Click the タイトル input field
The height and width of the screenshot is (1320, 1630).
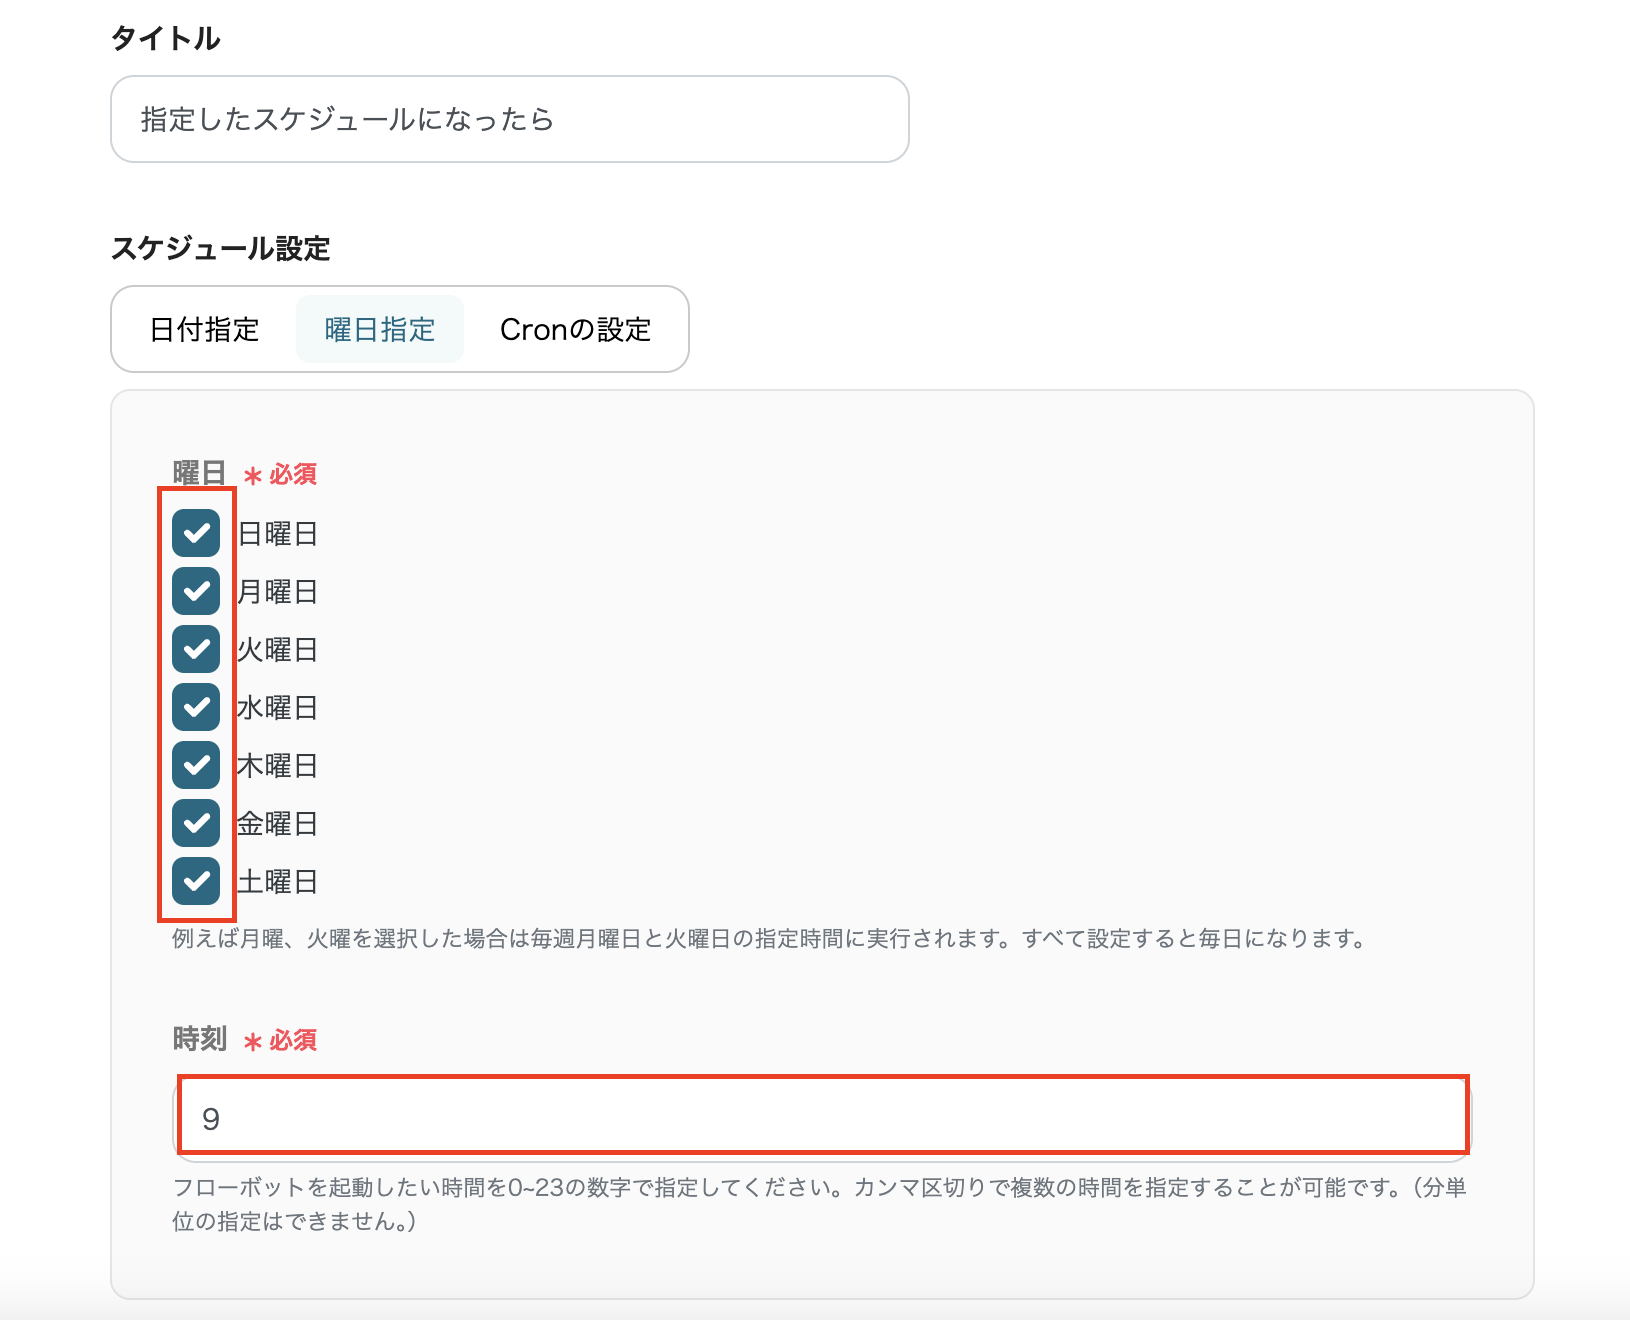[x=510, y=119]
